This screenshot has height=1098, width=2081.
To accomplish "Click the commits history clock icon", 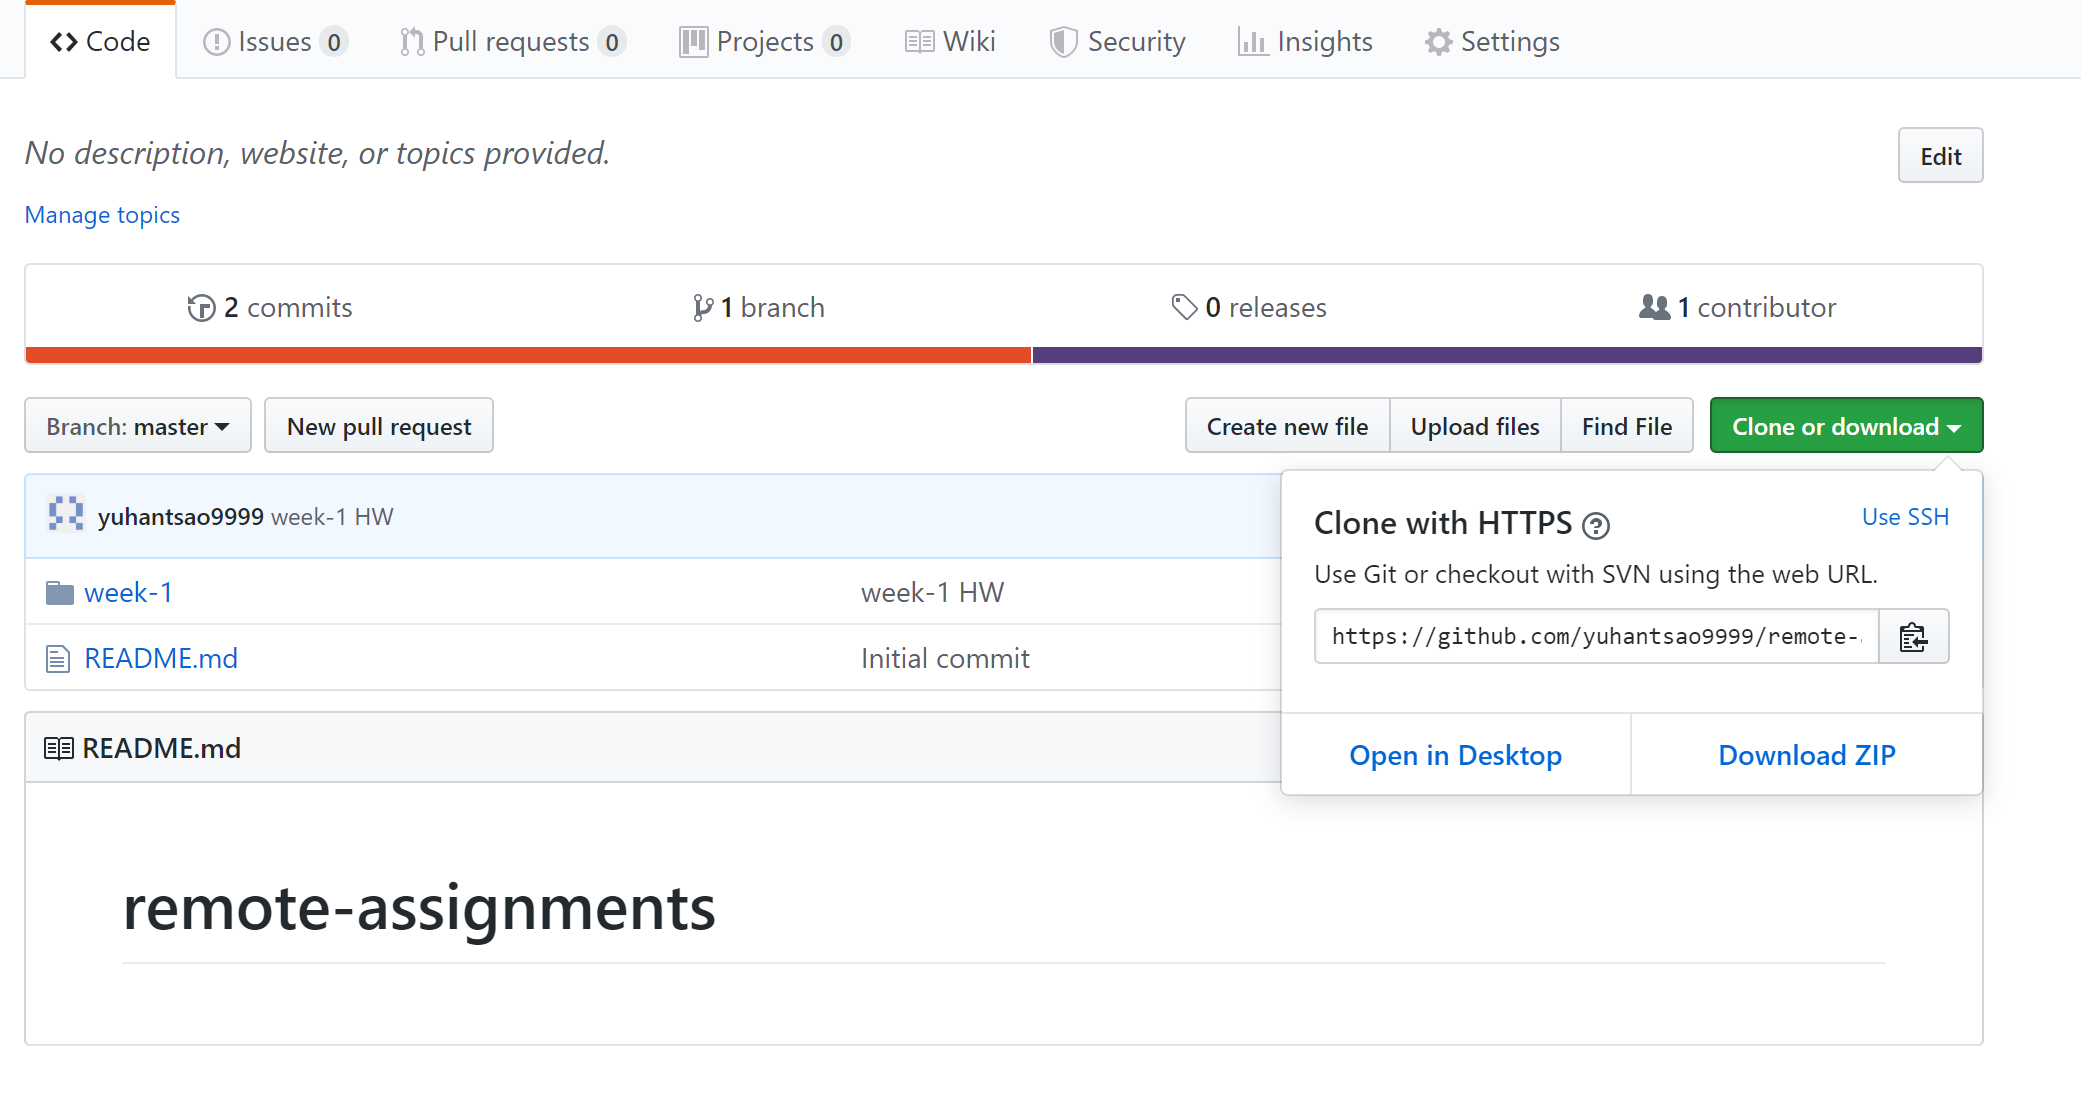I will [201, 308].
